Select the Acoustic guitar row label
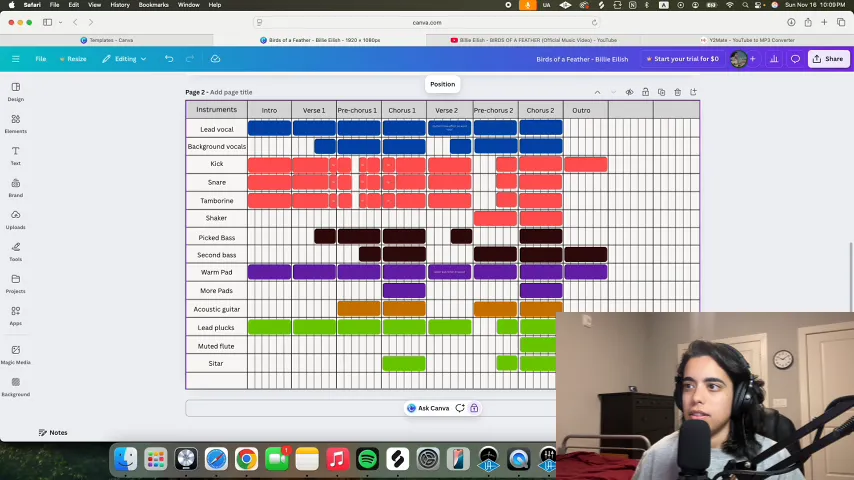 [217, 309]
